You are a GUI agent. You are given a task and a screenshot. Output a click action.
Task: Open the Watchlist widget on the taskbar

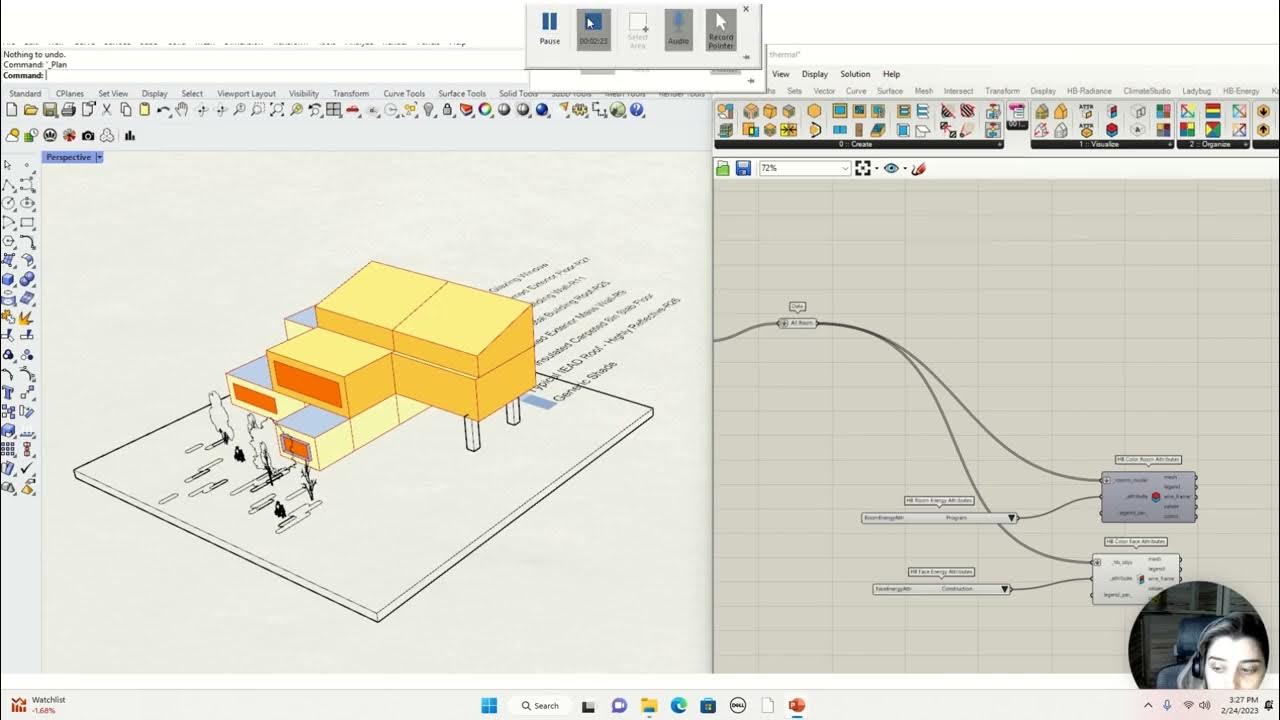(x=38, y=705)
